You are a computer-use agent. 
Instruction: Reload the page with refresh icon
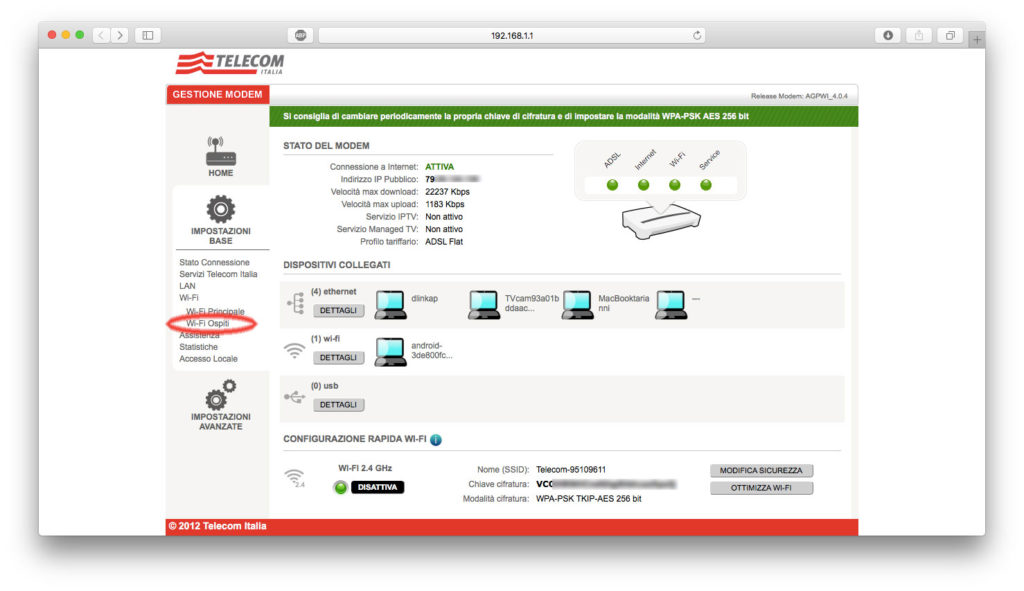pyautogui.click(x=697, y=35)
